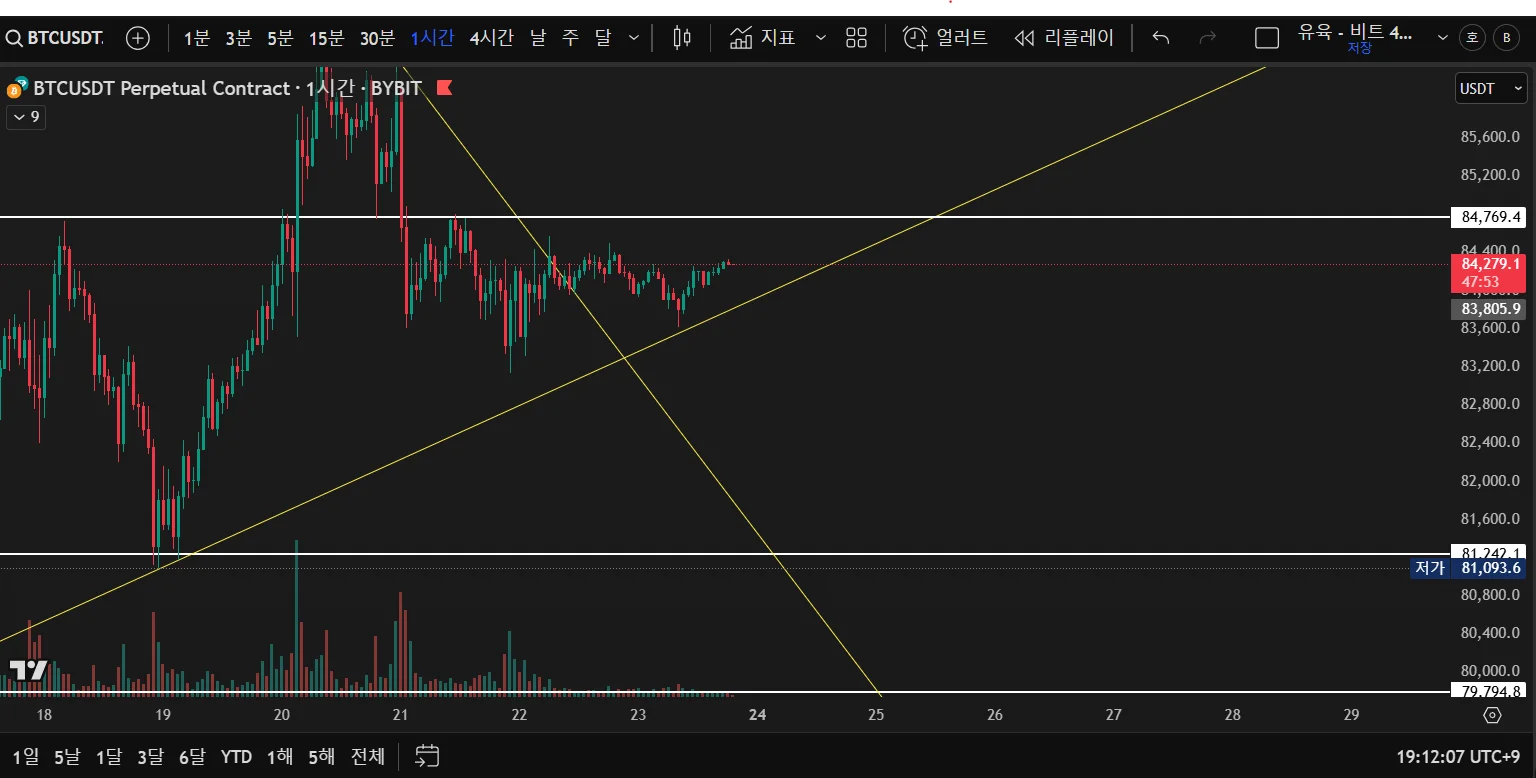The image size is (1536, 778).
Task: Click the plus icon to add a symbol
Action: pos(138,38)
